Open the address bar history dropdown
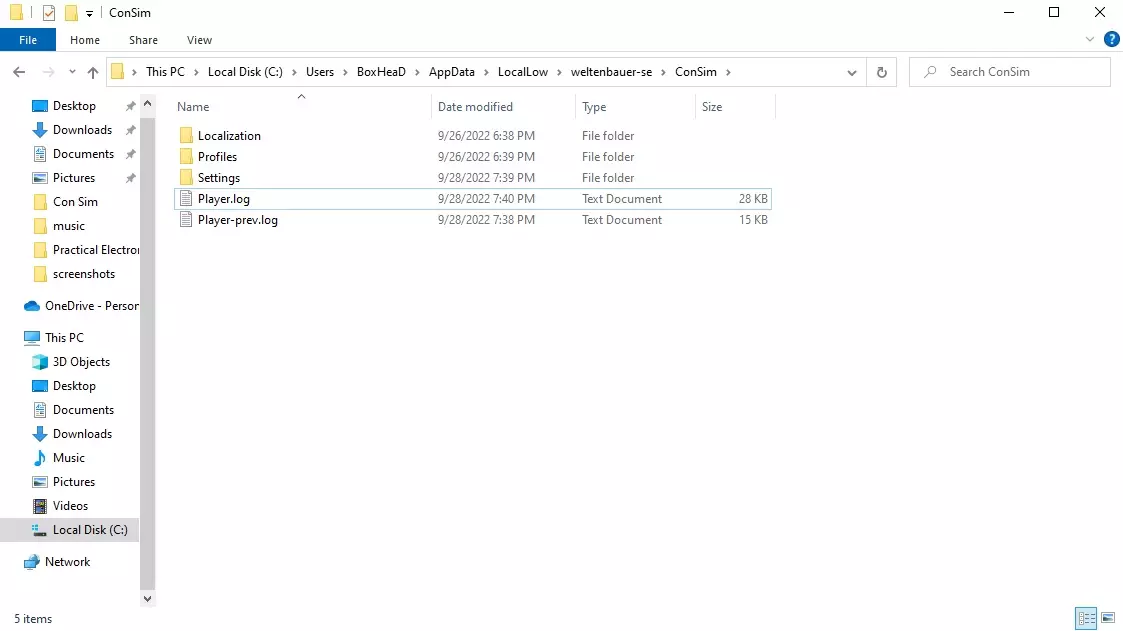Viewport: 1123px width, 631px height. [x=852, y=72]
